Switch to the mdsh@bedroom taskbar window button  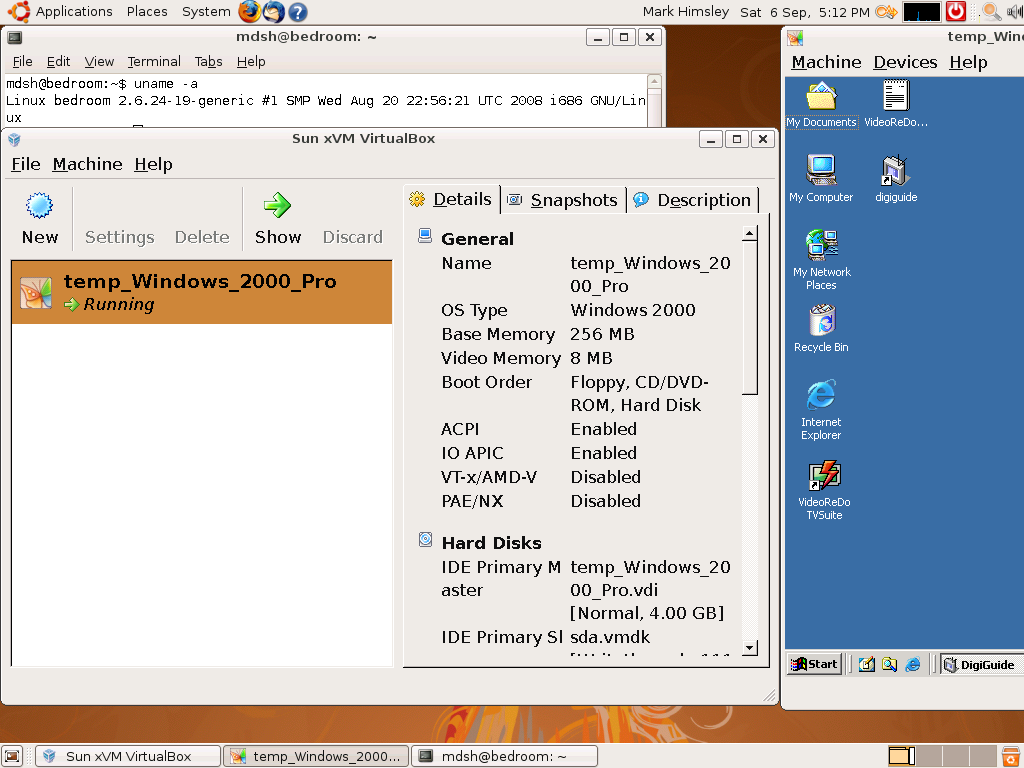(504, 756)
